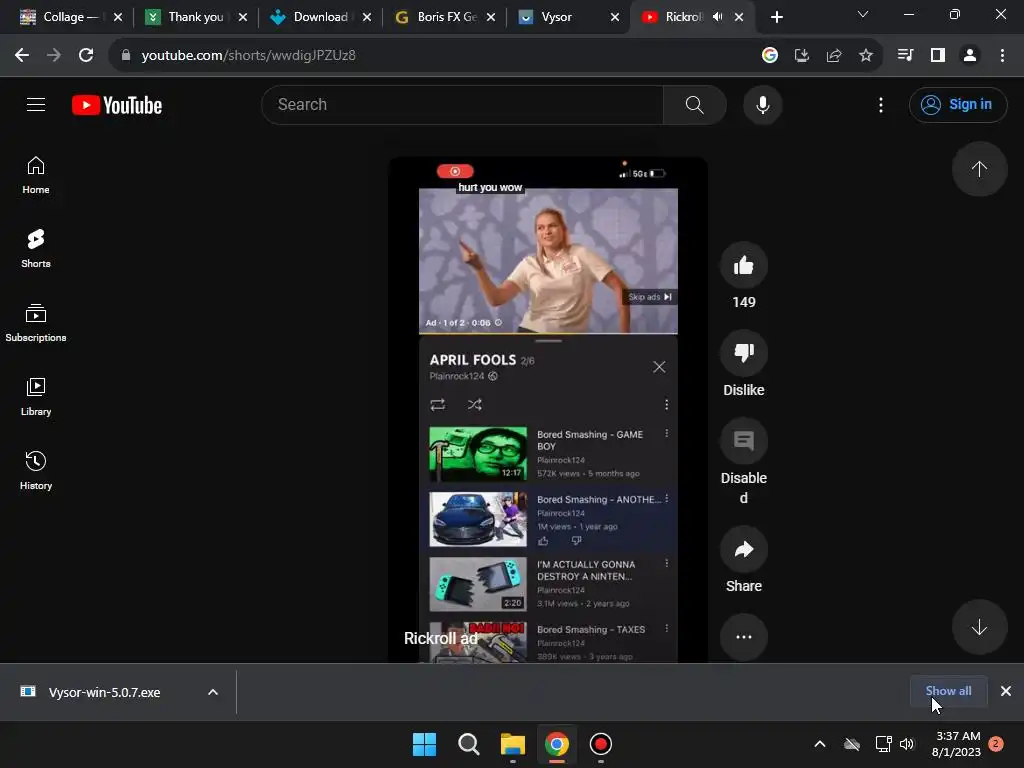Open YouTube settings three-dot menu

[x=880, y=104]
